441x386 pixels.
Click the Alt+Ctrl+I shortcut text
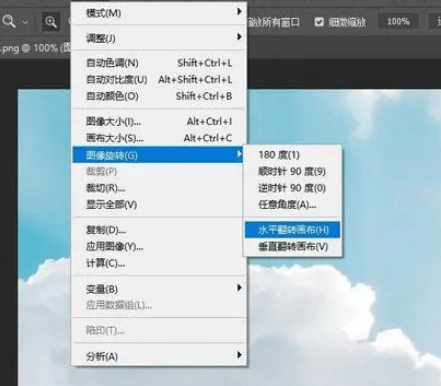209,121
